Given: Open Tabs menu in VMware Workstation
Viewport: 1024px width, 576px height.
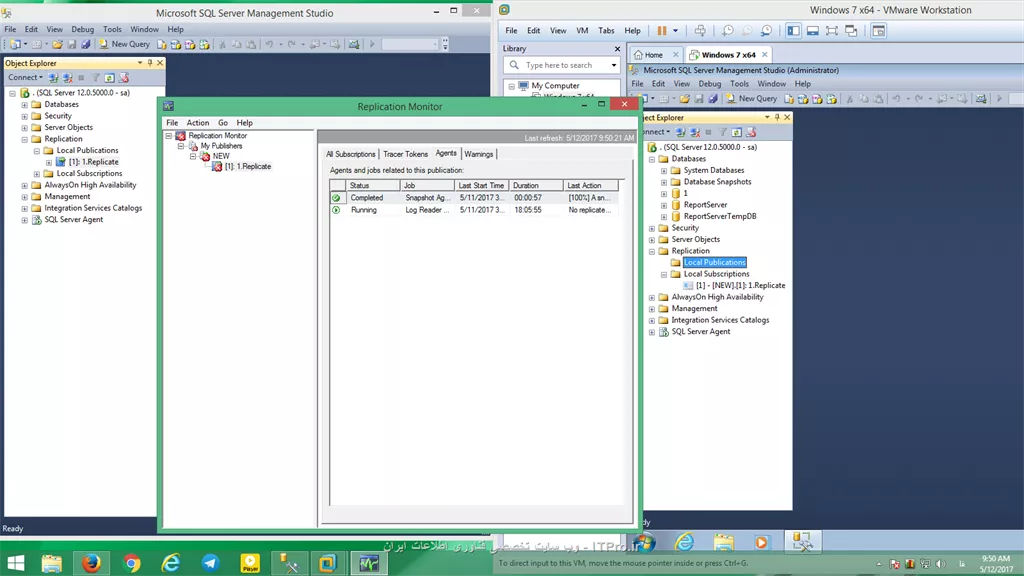Looking at the screenshot, I should pyautogui.click(x=606, y=31).
